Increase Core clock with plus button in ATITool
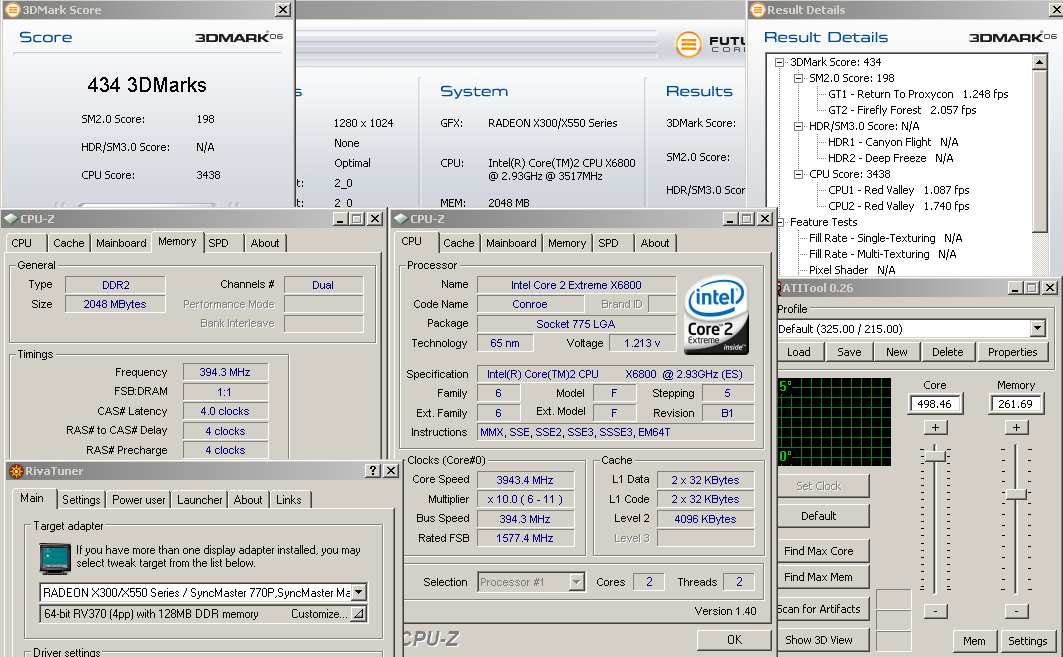Image resolution: width=1063 pixels, height=657 pixels. pyautogui.click(x=936, y=428)
